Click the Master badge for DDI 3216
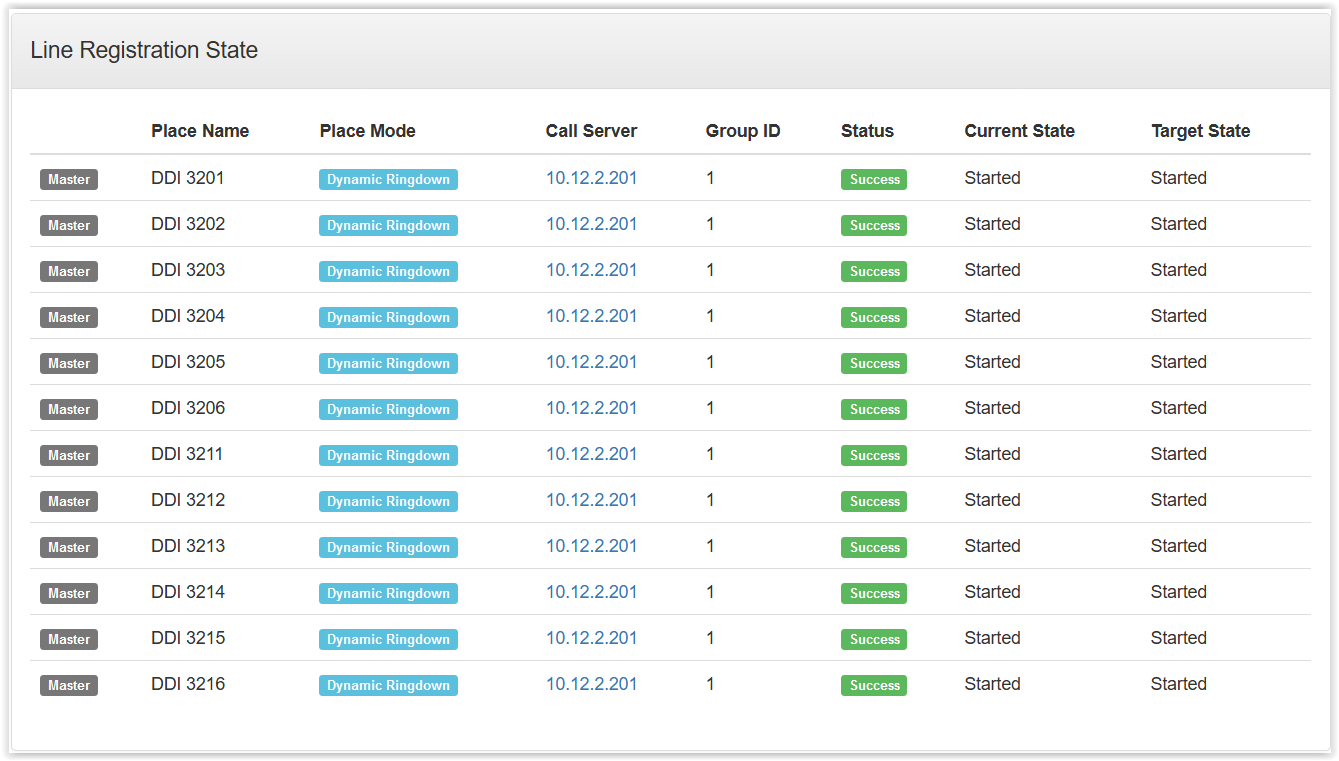This screenshot has width=1339, height=761. click(69, 686)
